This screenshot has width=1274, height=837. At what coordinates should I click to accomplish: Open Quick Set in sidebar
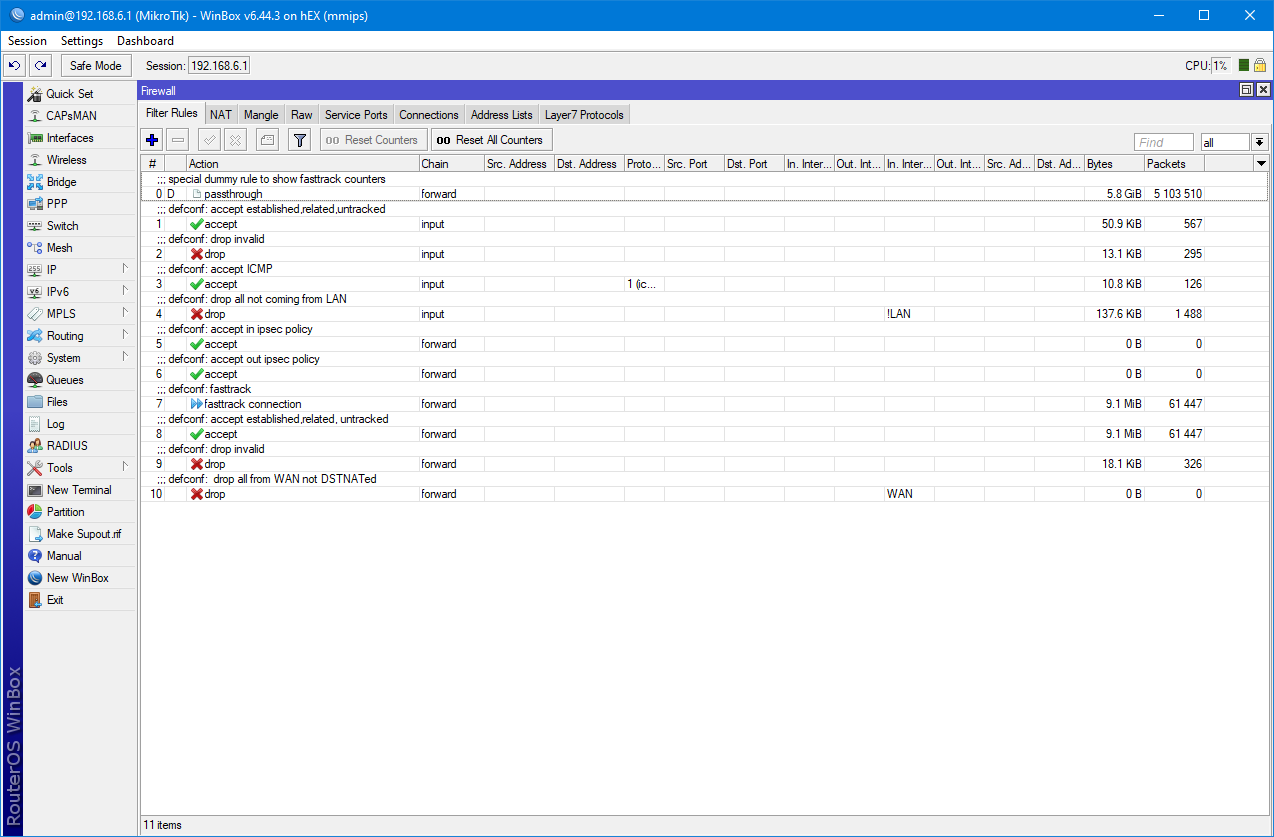pos(79,94)
